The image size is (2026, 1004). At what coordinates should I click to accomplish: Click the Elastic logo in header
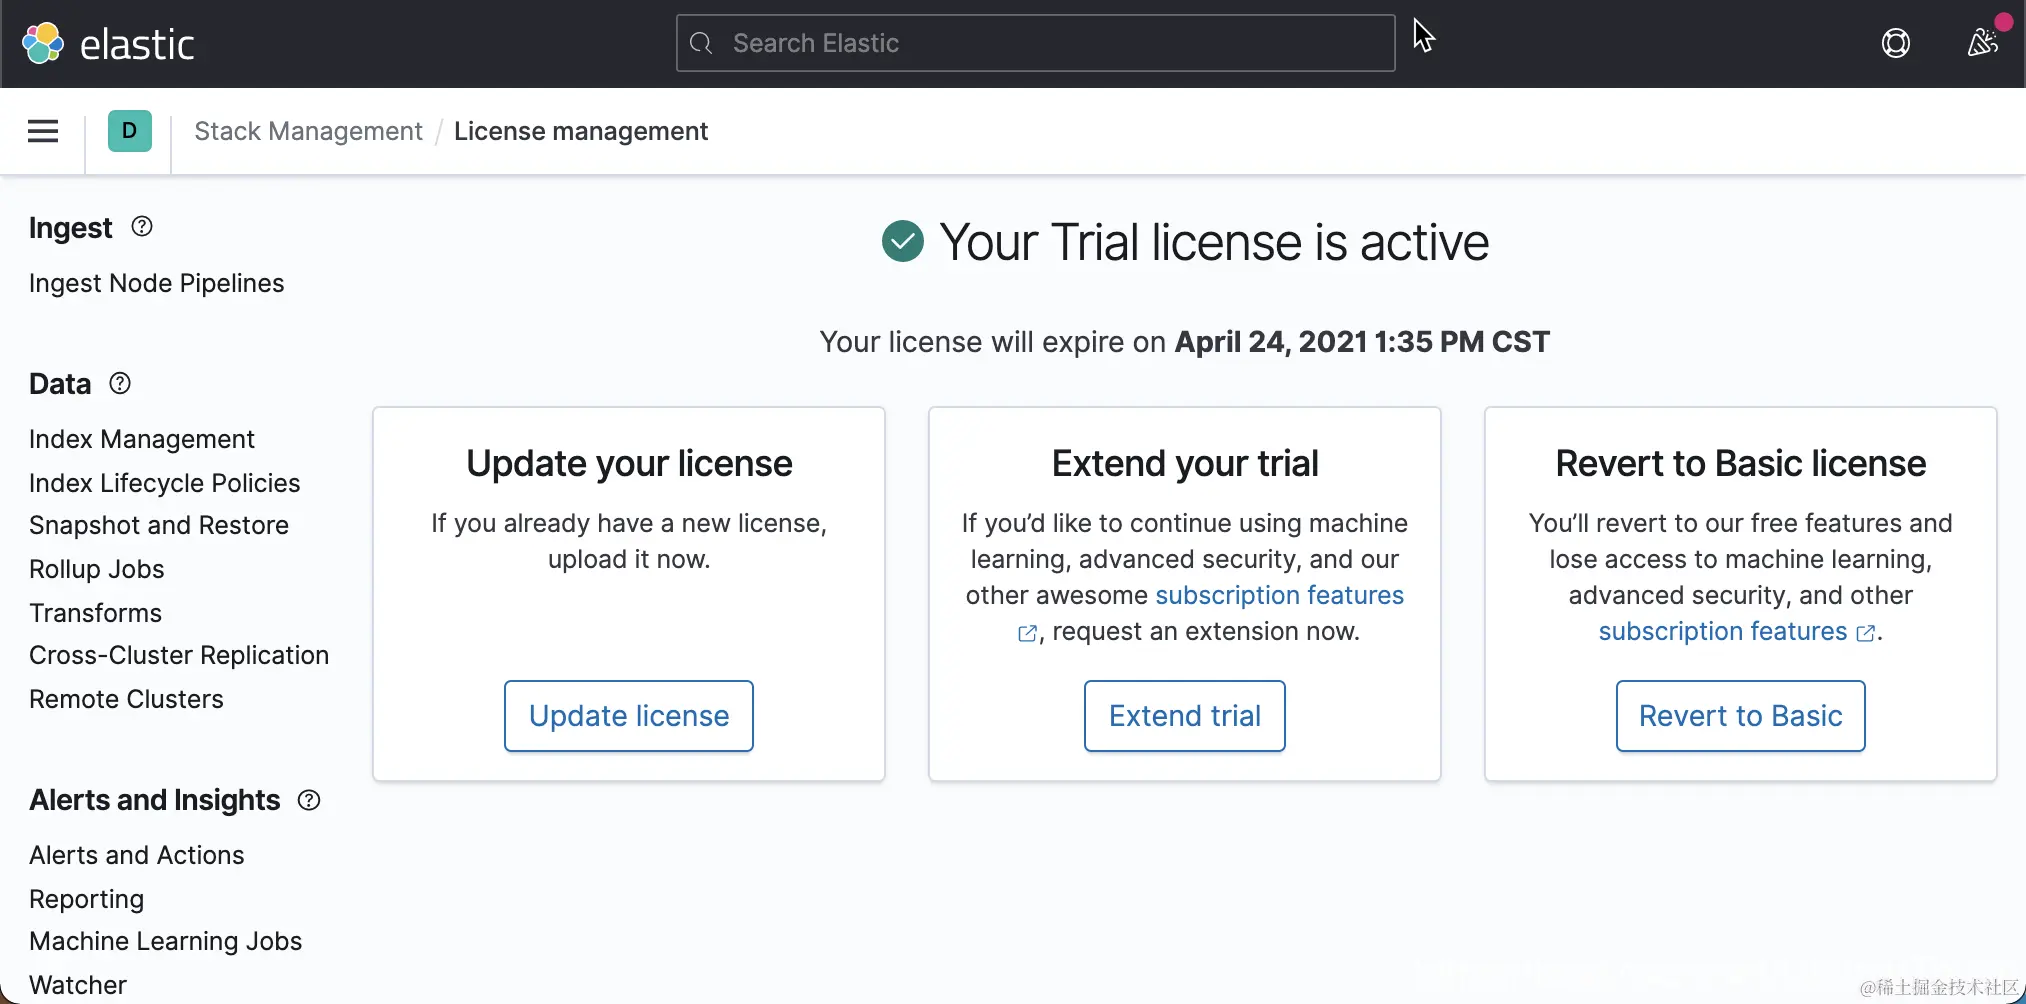click(x=107, y=43)
